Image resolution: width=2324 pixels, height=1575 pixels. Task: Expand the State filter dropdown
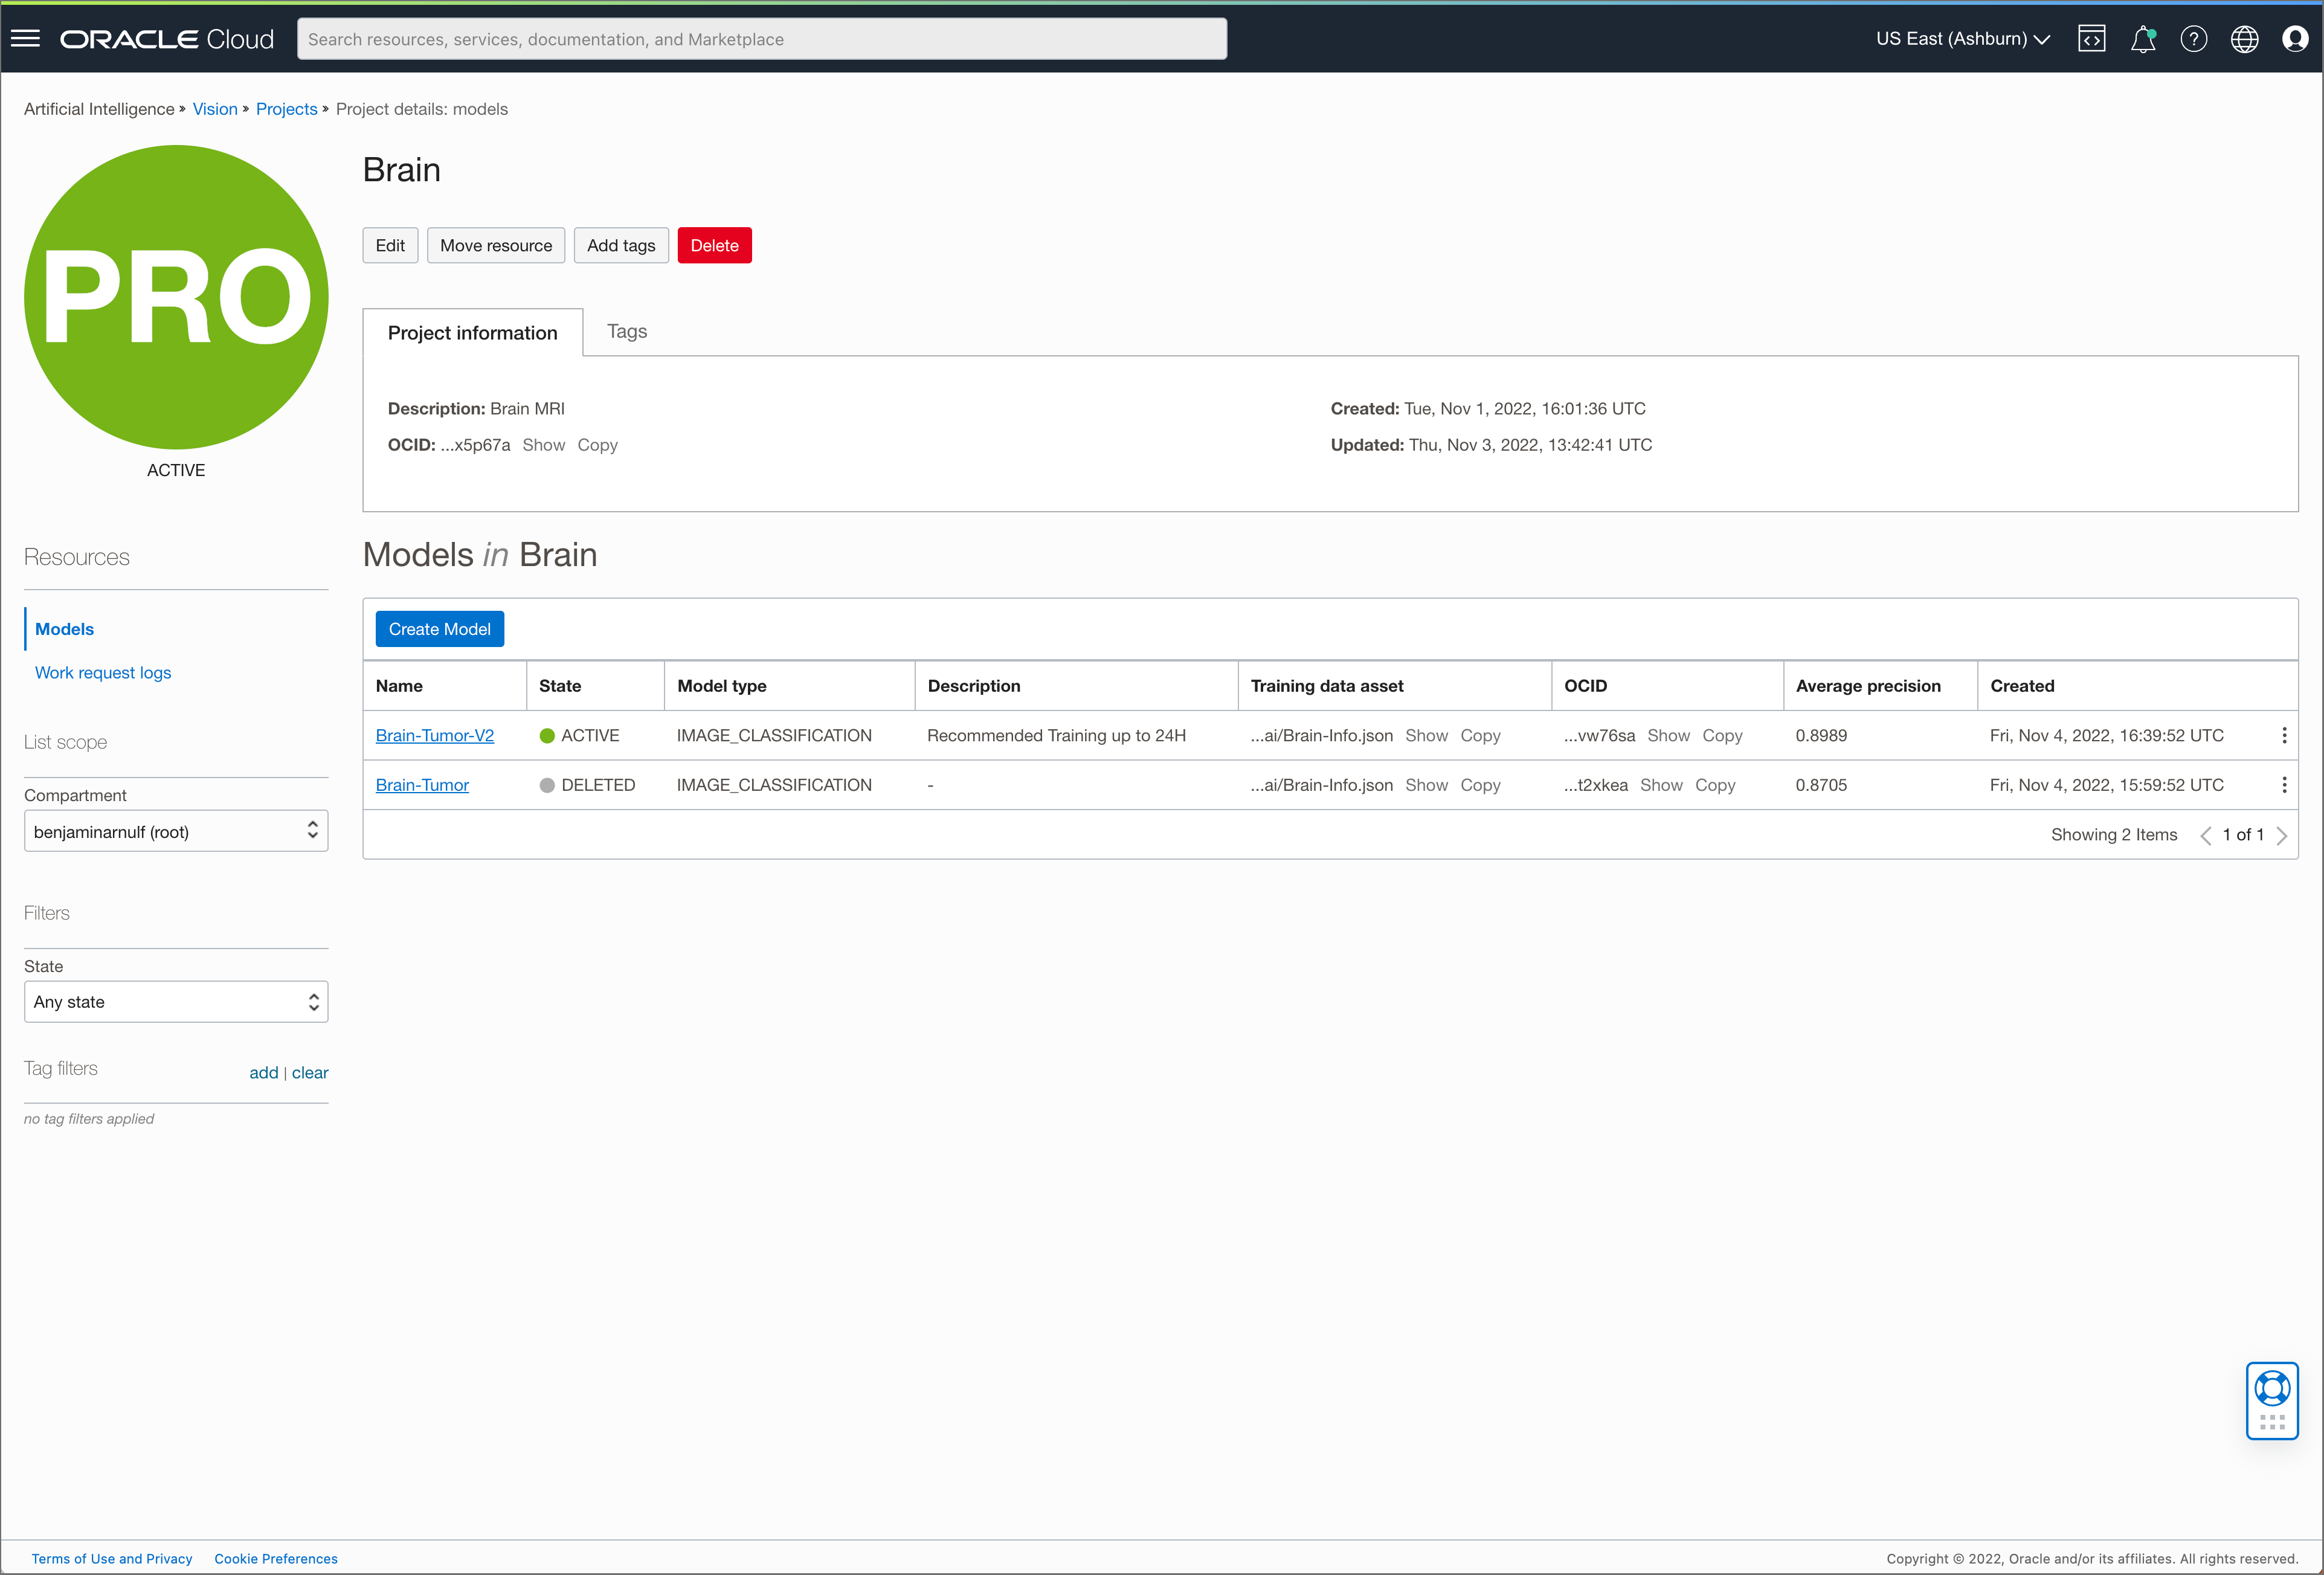pyautogui.click(x=176, y=1001)
